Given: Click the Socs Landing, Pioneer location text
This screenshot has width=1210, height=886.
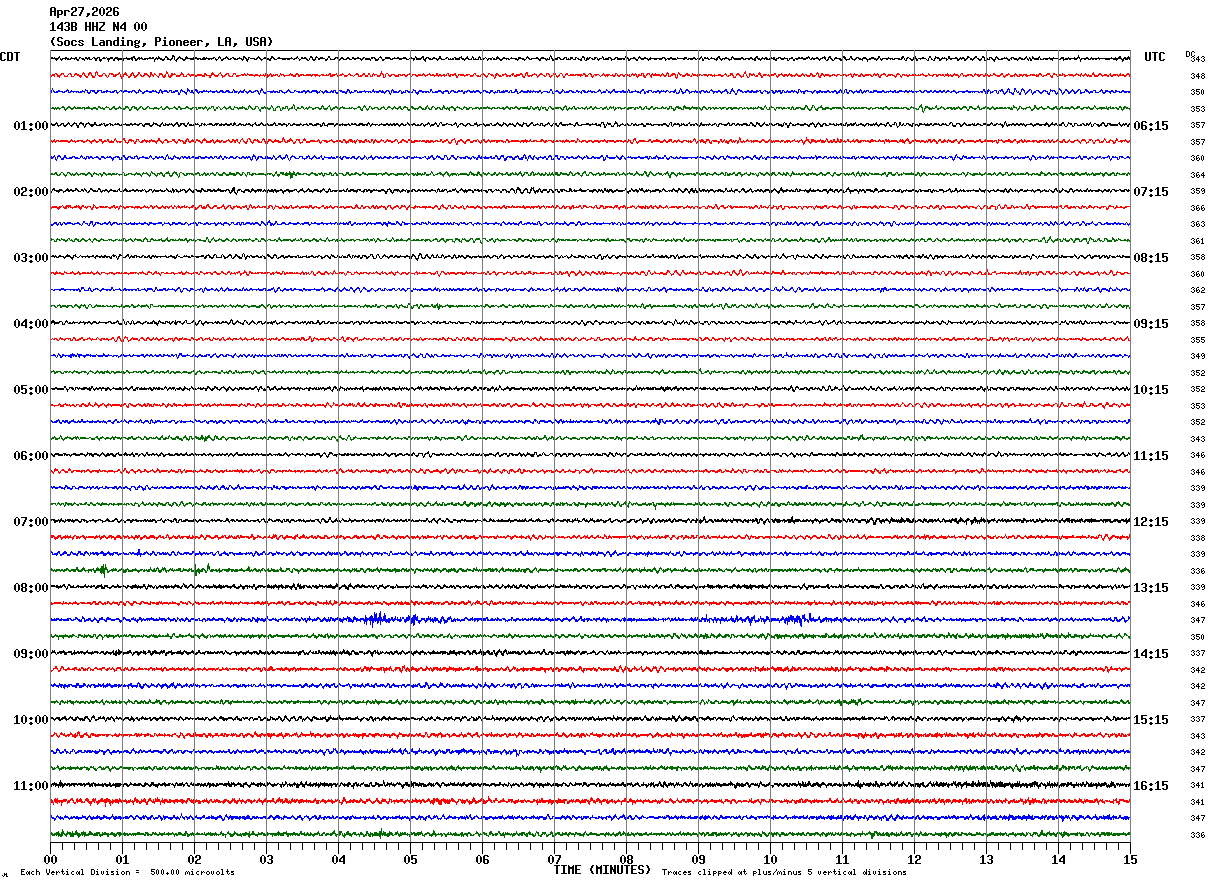Looking at the screenshot, I should tap(161, 42).
